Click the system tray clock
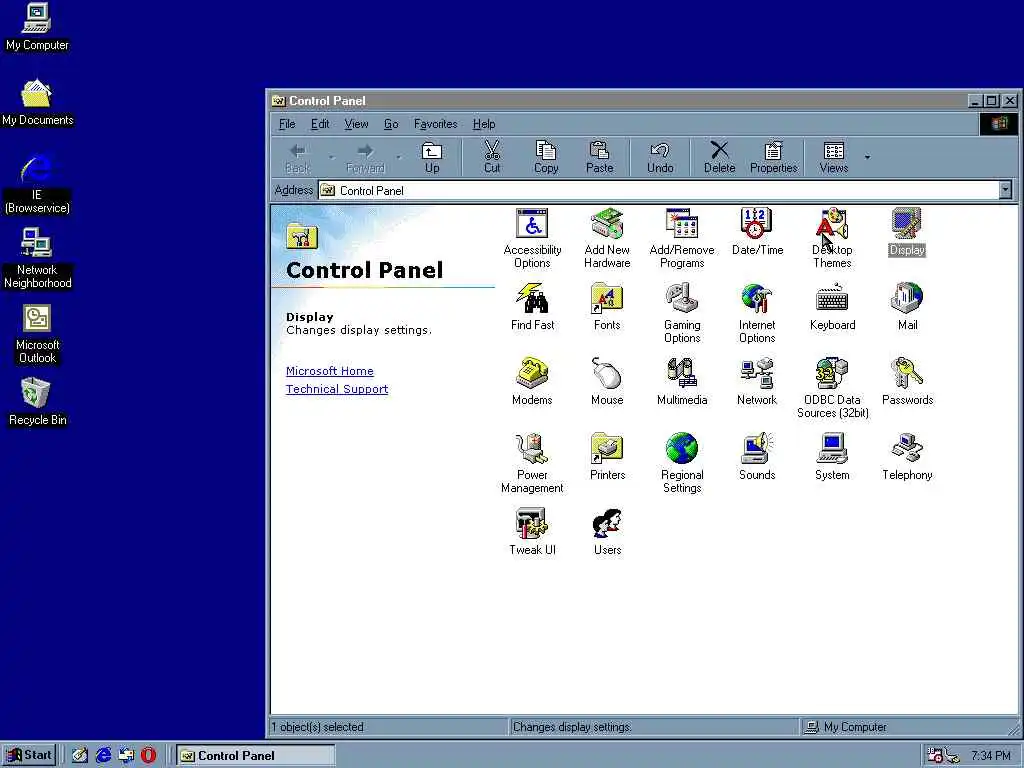 [x=990, y=756]
